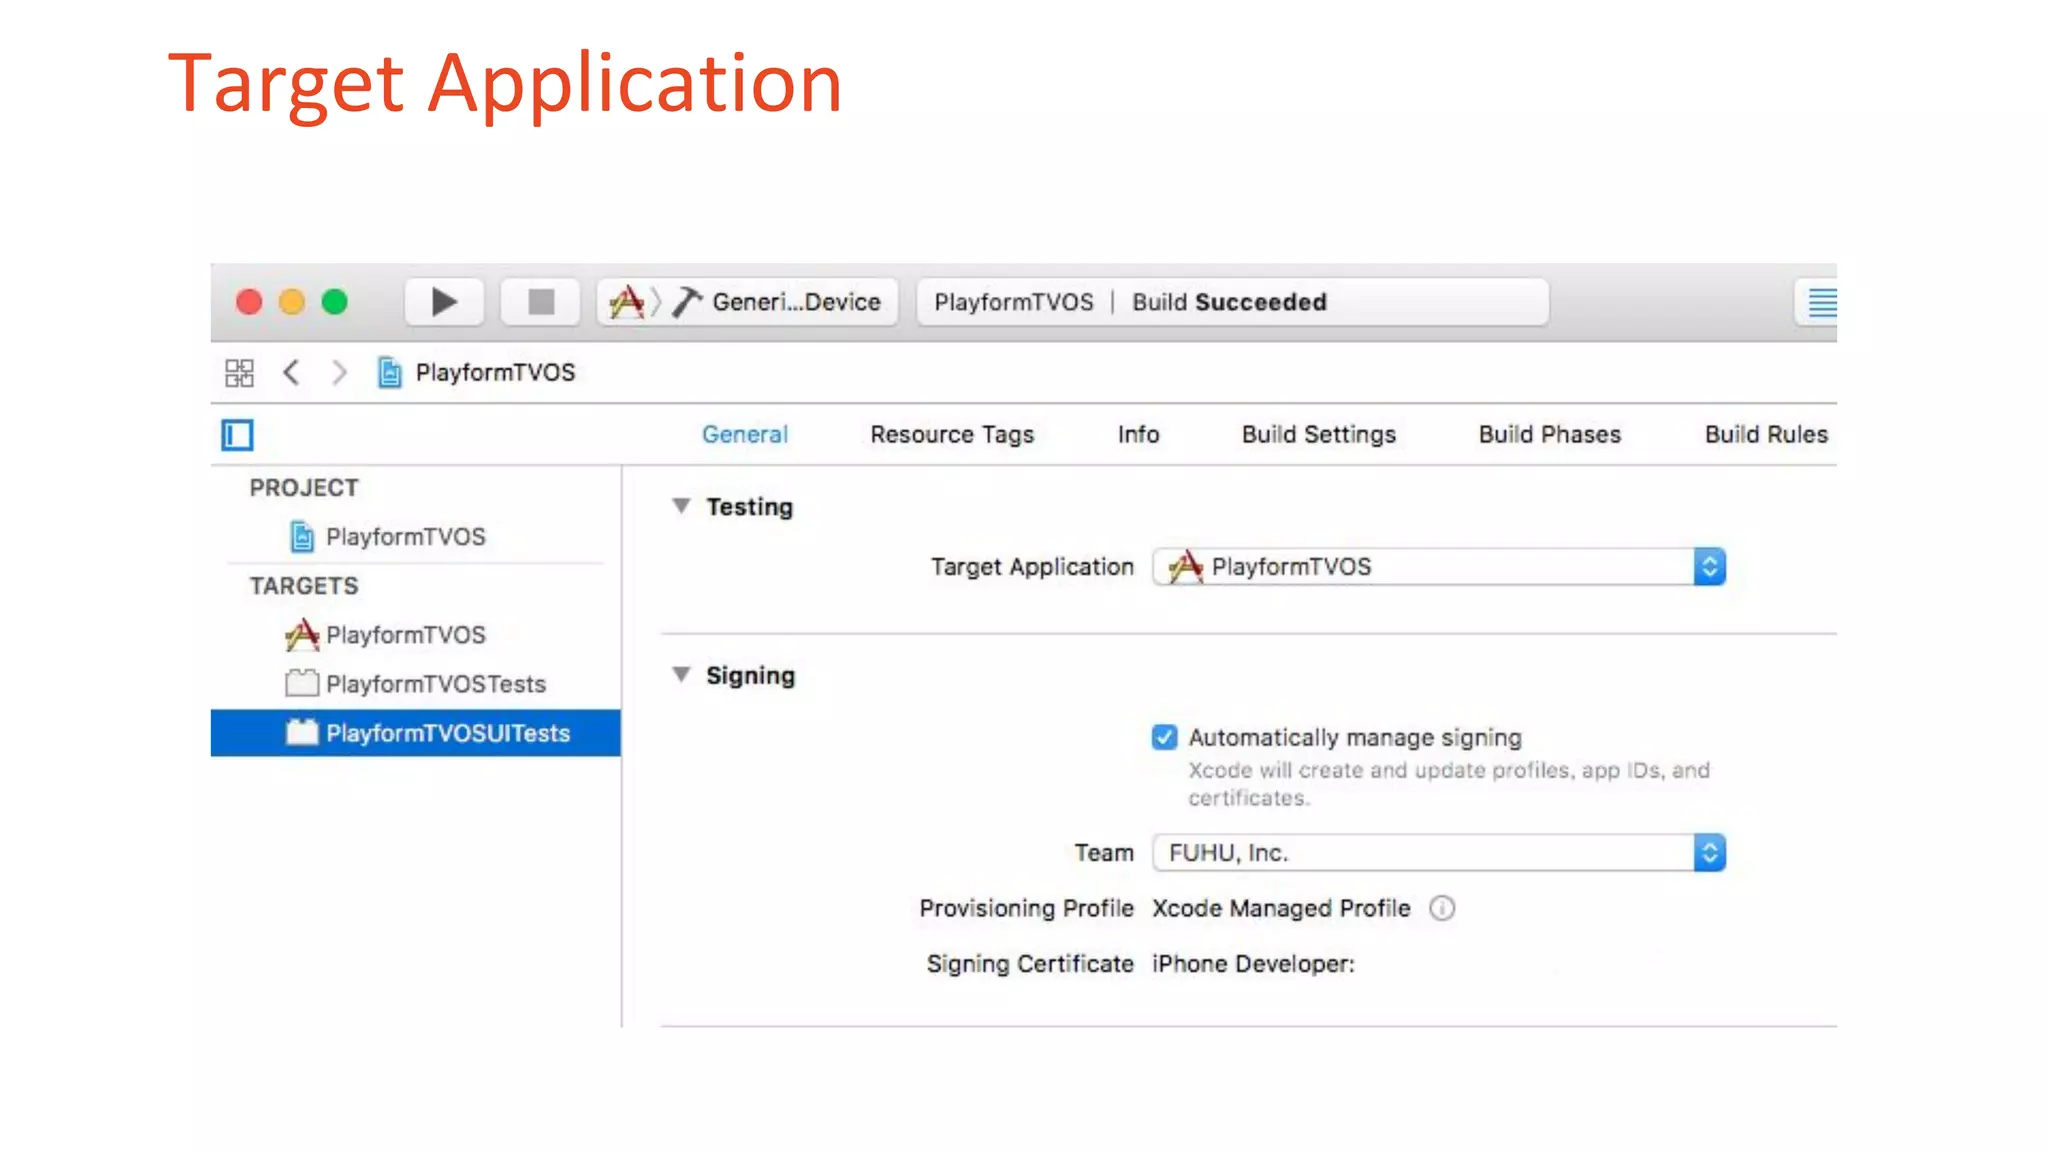This screenshot has height=1152, width=2048.
Task: Collapse the Testing section
Action: point(681,506)
